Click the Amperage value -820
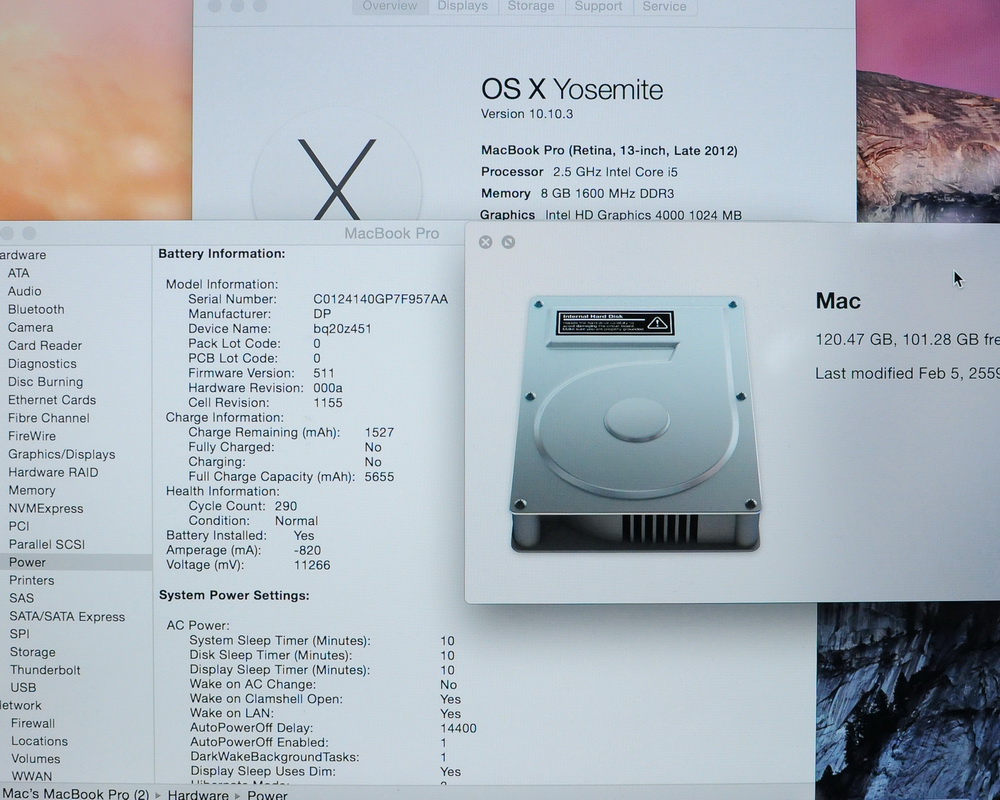The width and height of the screenshot is (1000, 800). click(307, 551)
